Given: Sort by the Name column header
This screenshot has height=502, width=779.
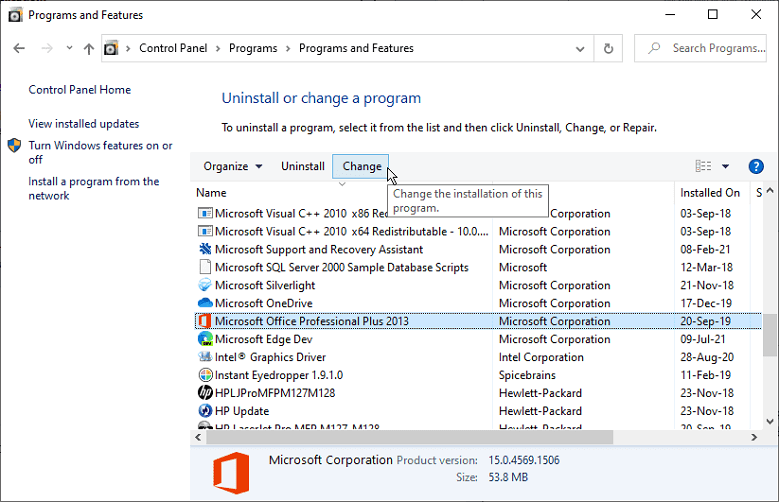Looking at the screenshot, I should [x=211, y=193].
